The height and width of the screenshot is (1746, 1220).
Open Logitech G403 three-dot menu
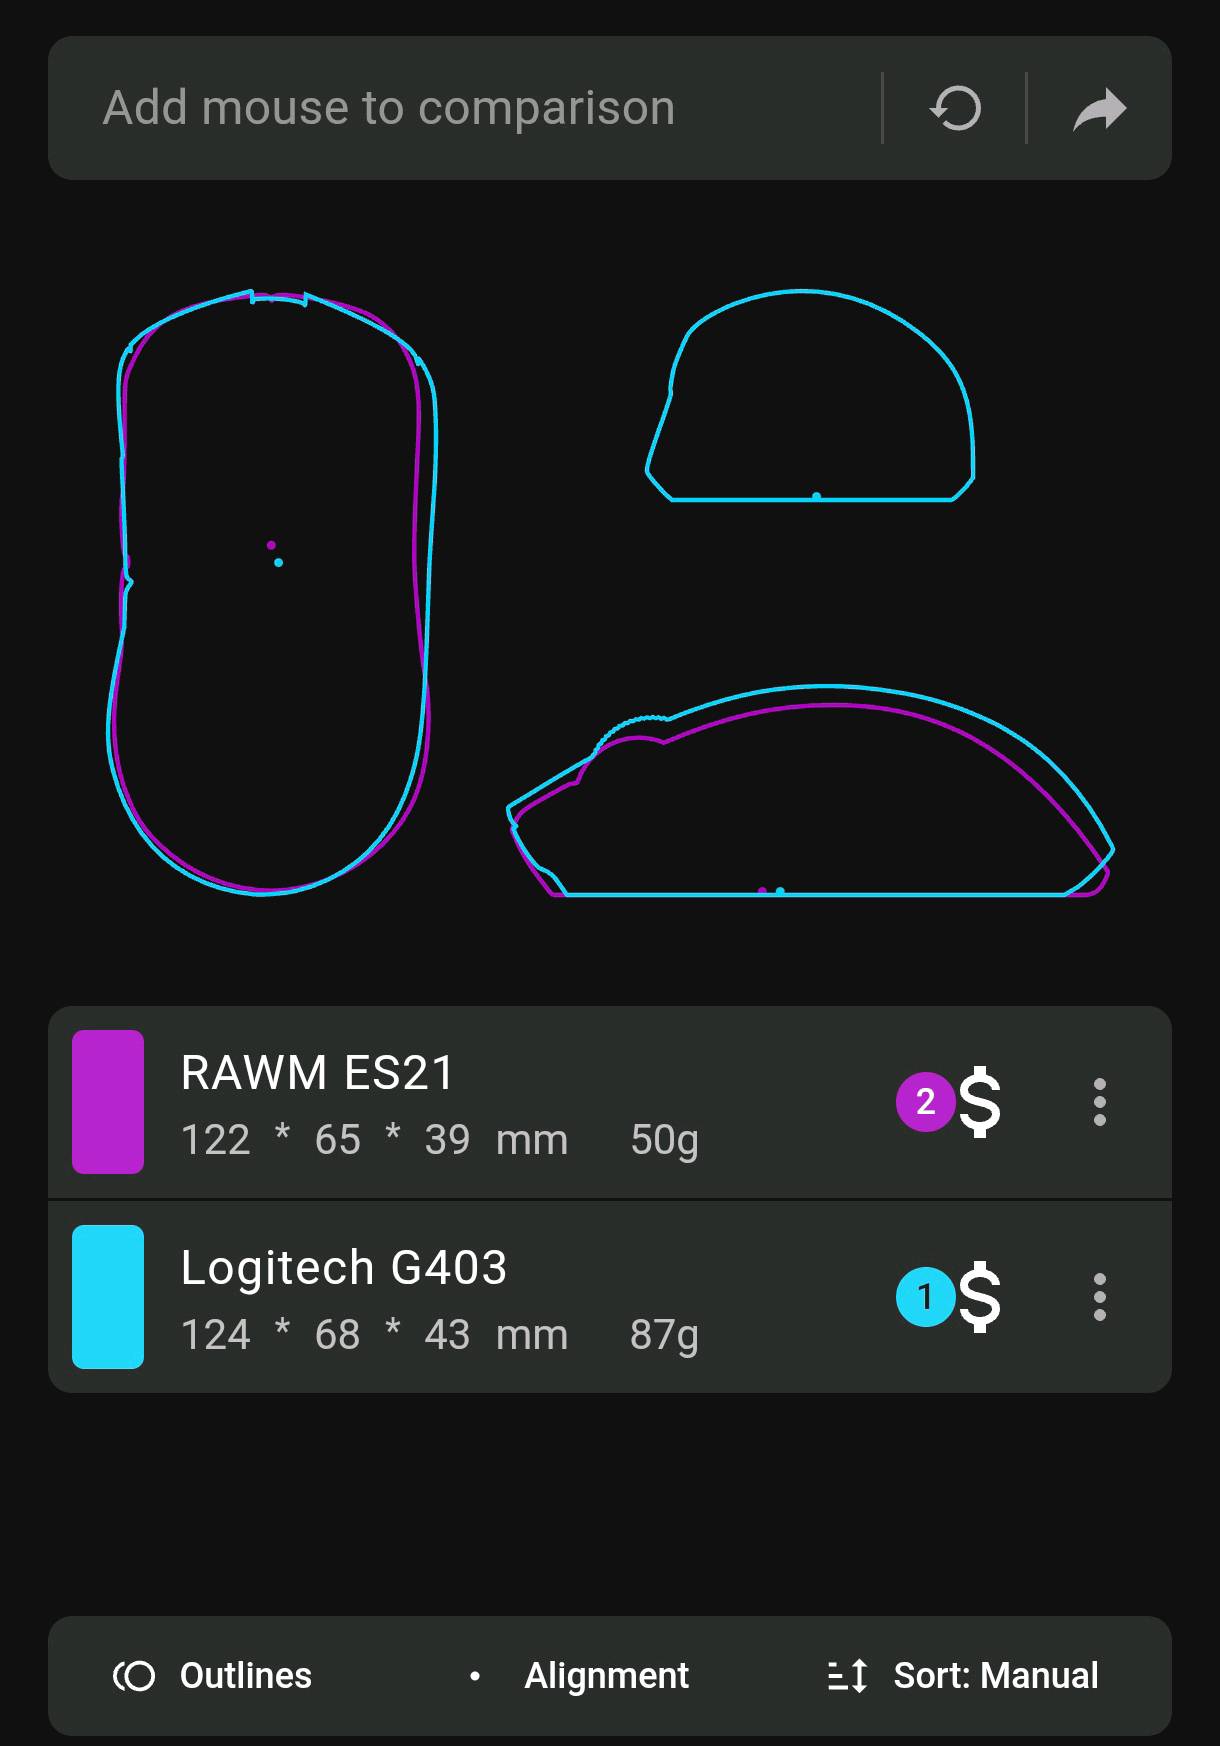1100,1297
